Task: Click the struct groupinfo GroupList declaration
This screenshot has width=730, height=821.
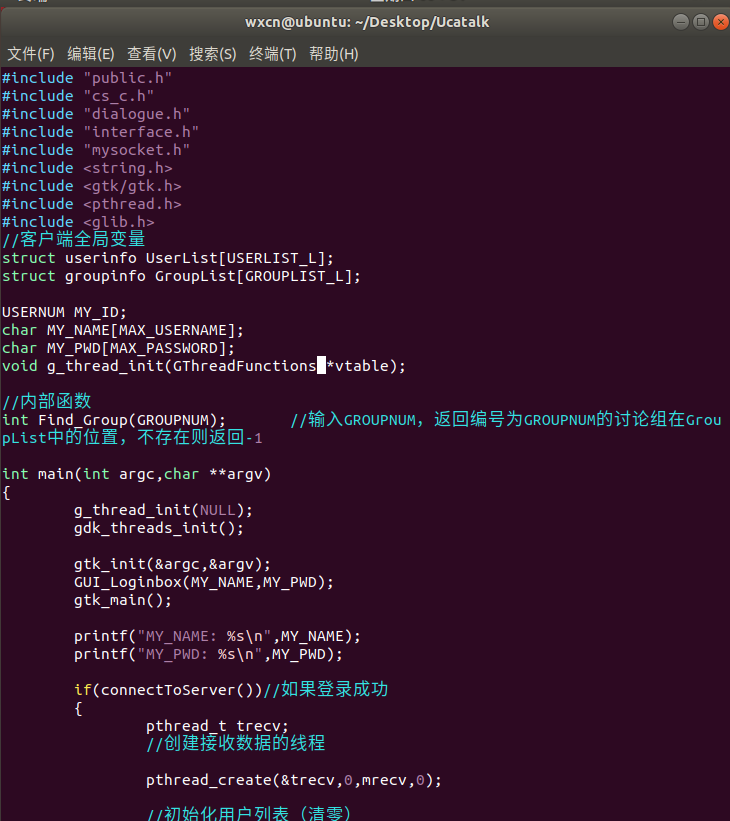Action: (x=181, y=276)
